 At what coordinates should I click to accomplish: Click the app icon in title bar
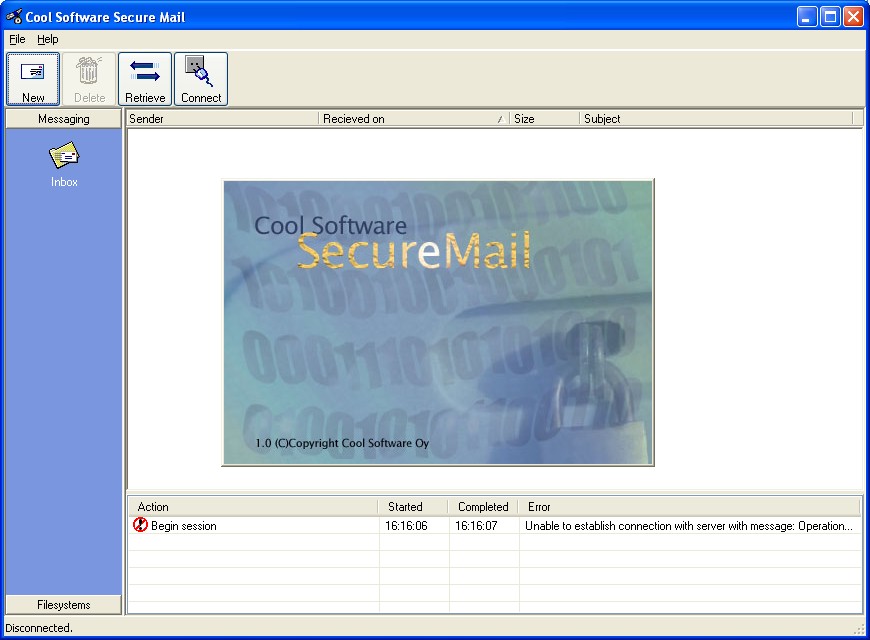point(13,17)
